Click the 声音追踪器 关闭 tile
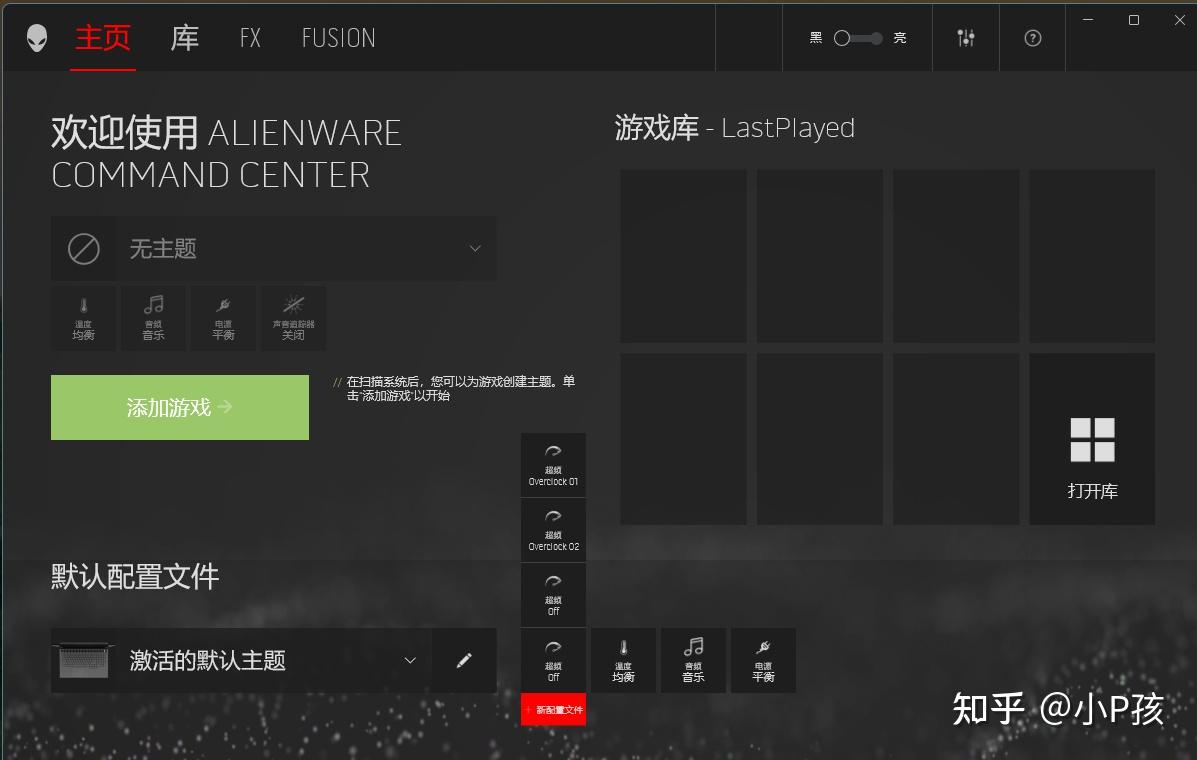This screenshot has width=1197, height=760. tap(293, 319)
